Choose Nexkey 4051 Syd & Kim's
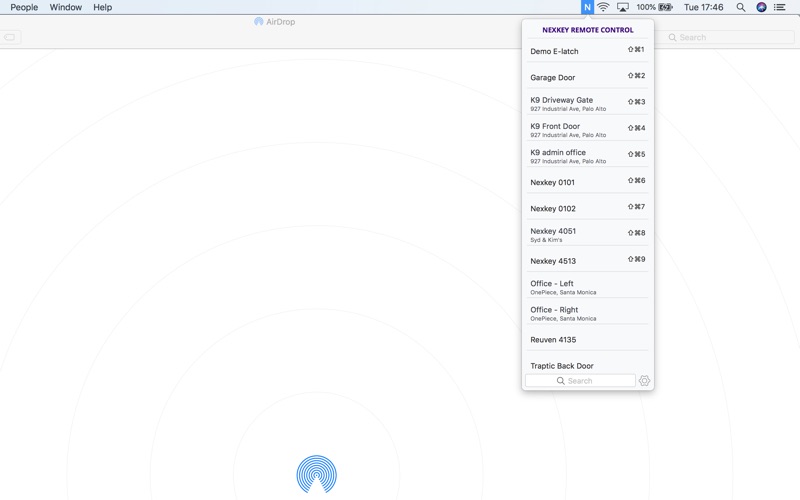The image size is (800, 500). pyautogui.click(x=587, y=234)
